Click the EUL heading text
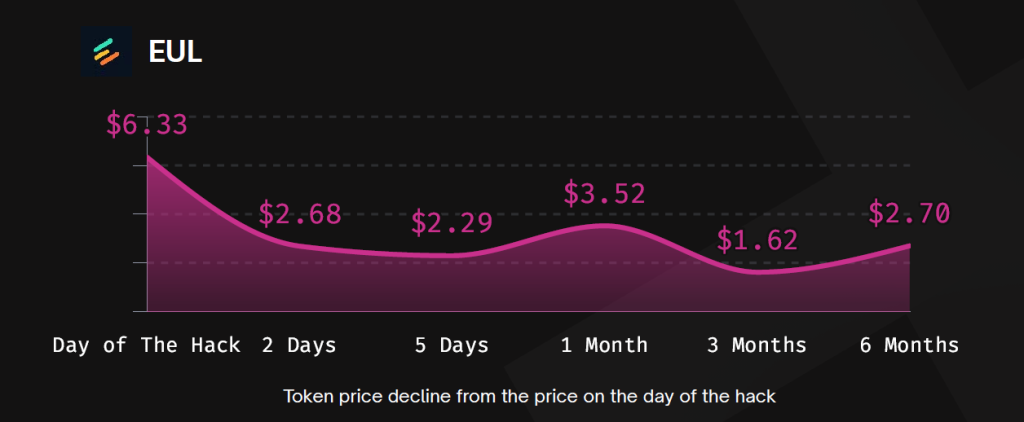 click(175, 52)
